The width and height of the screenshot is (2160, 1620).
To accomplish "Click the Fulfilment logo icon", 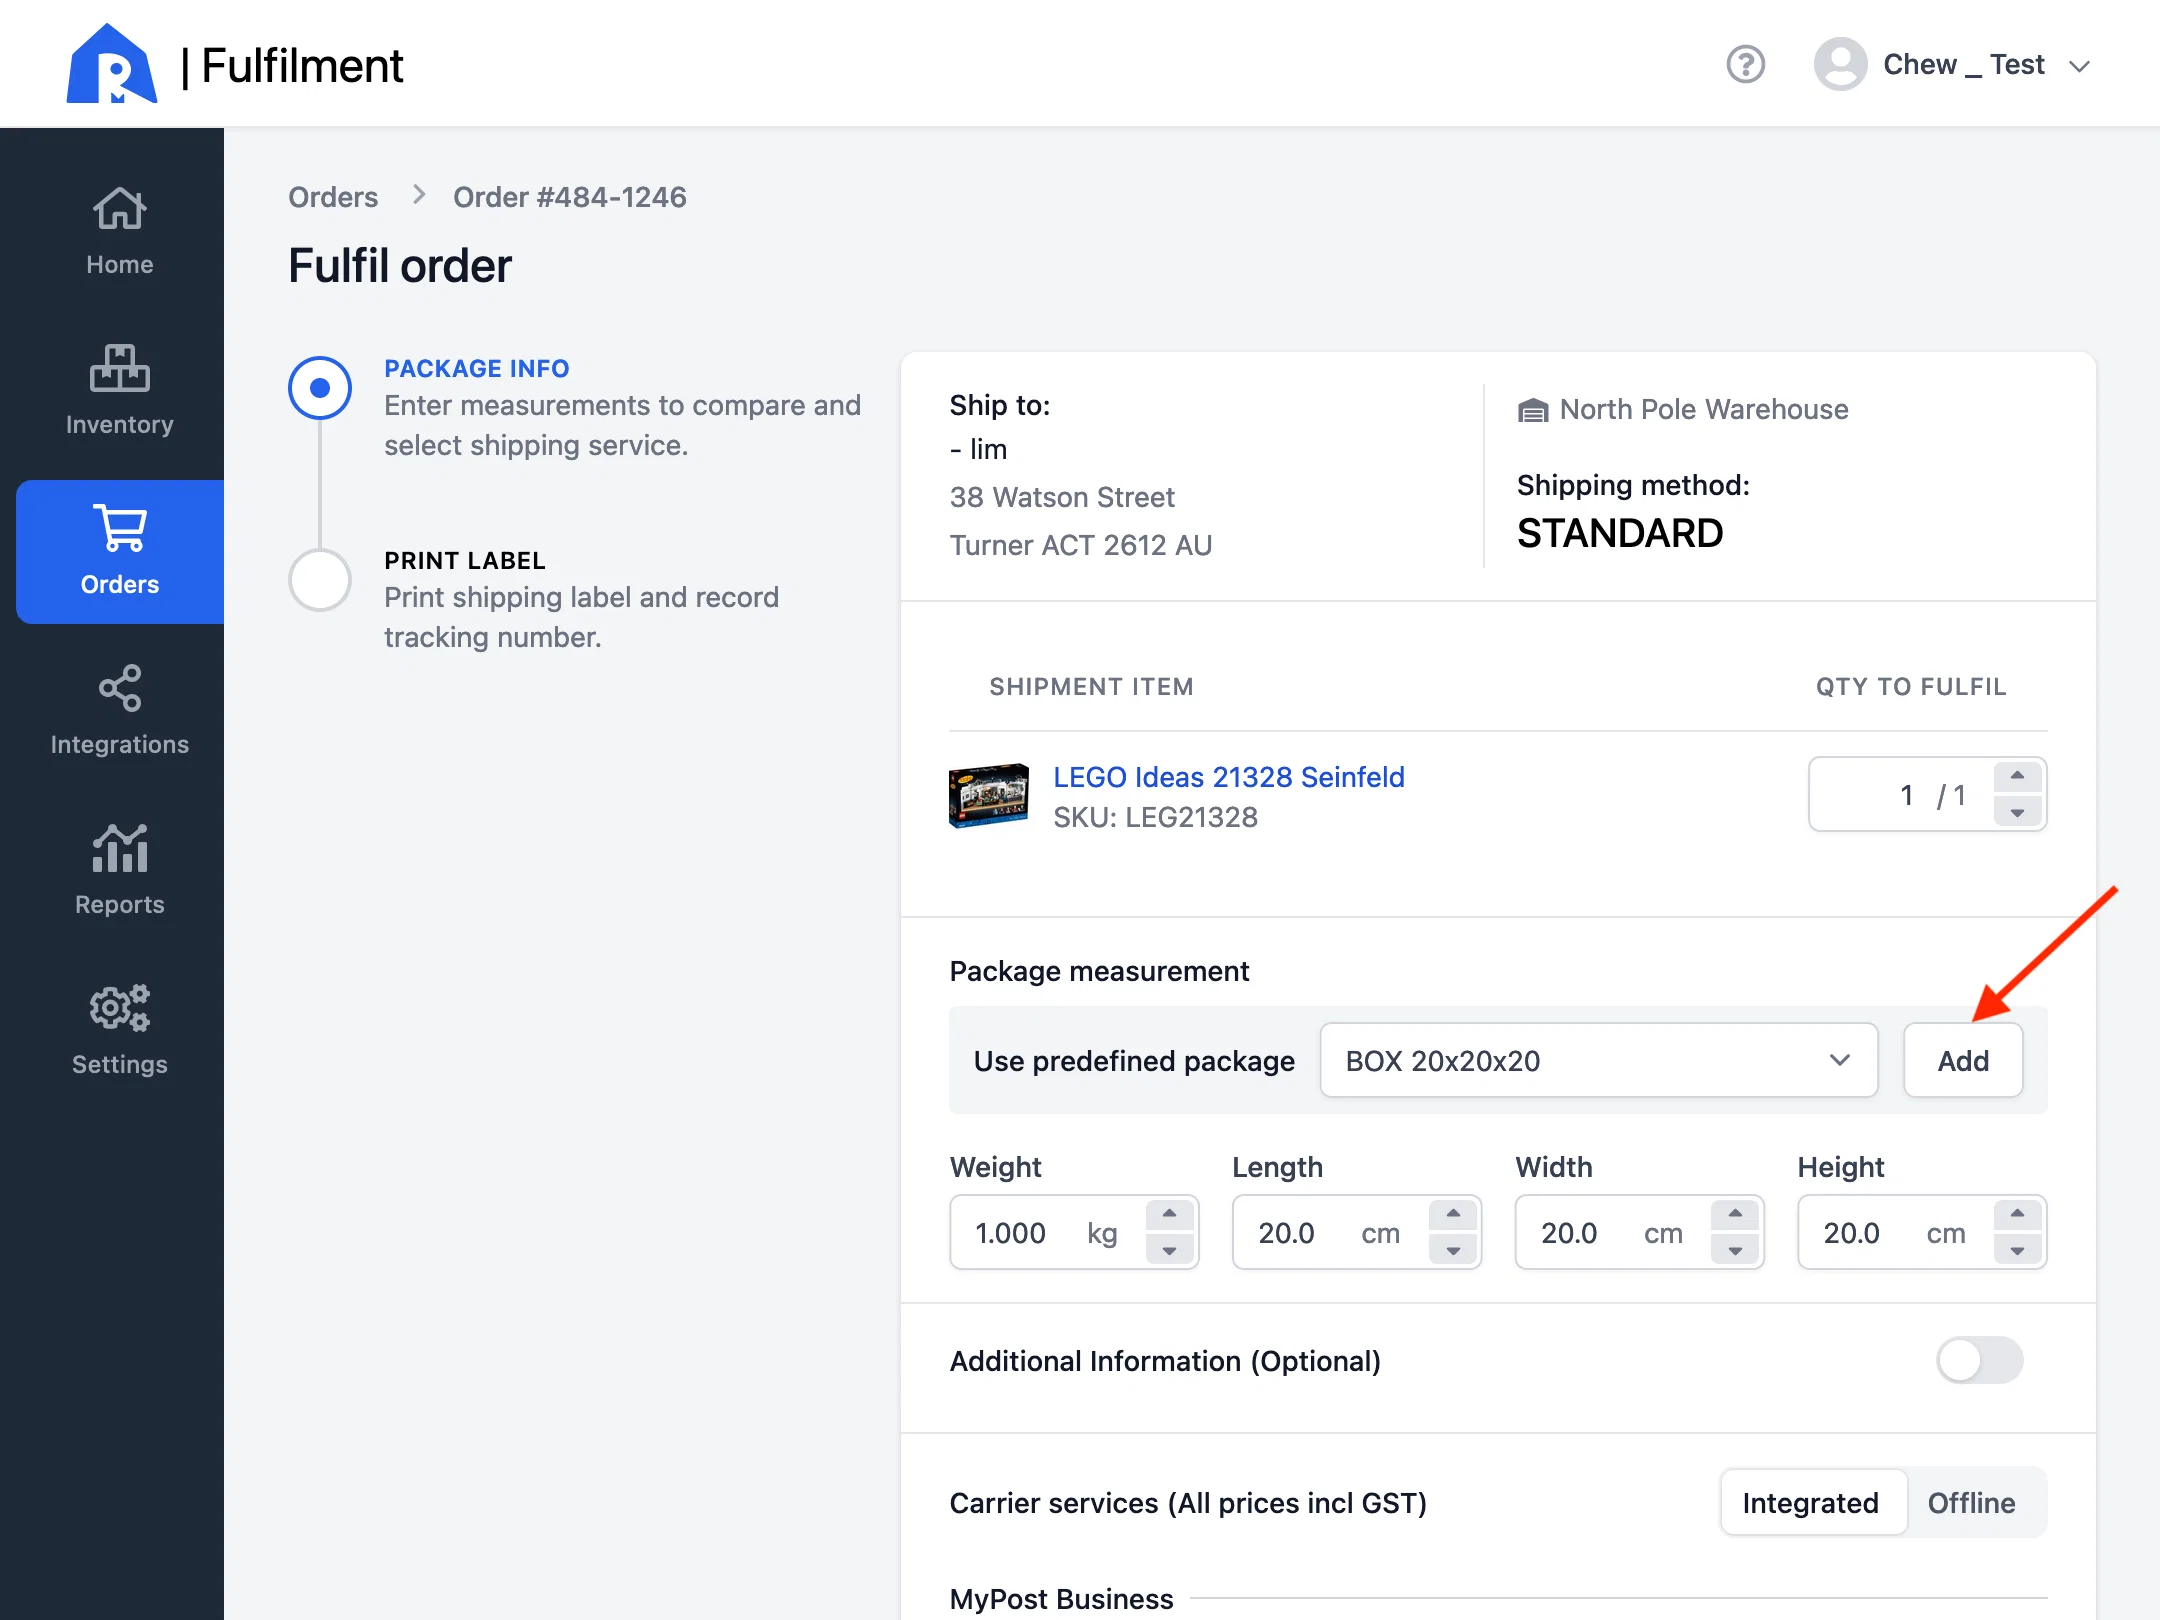I will [x=111, y=63].
